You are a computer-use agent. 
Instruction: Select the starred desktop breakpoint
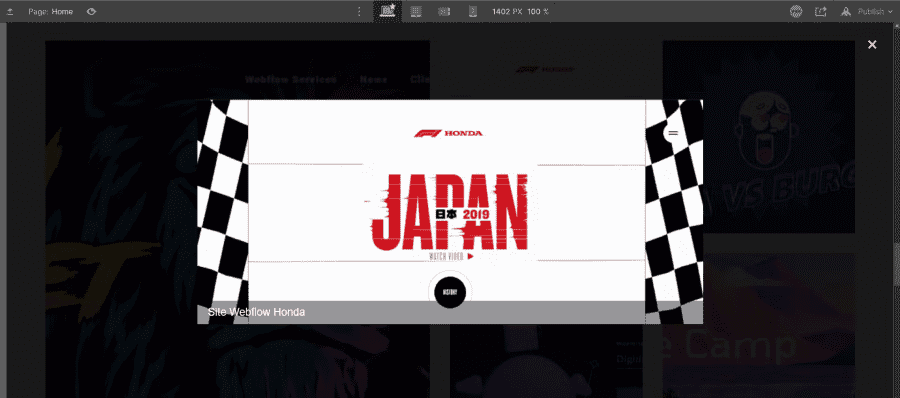388,11
